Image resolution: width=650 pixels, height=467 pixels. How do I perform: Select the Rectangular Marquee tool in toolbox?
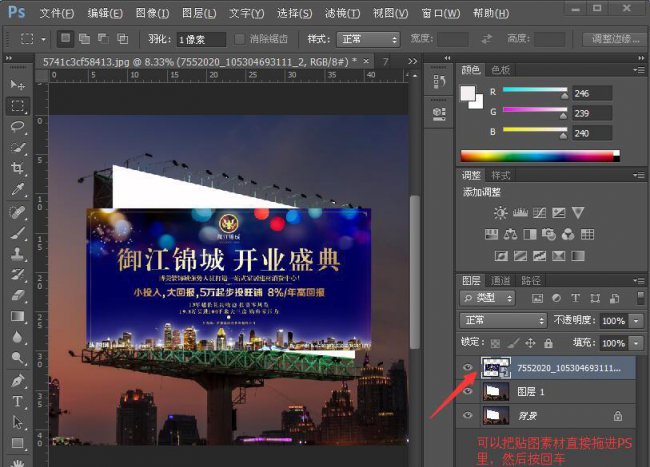[x=17, y=106]
